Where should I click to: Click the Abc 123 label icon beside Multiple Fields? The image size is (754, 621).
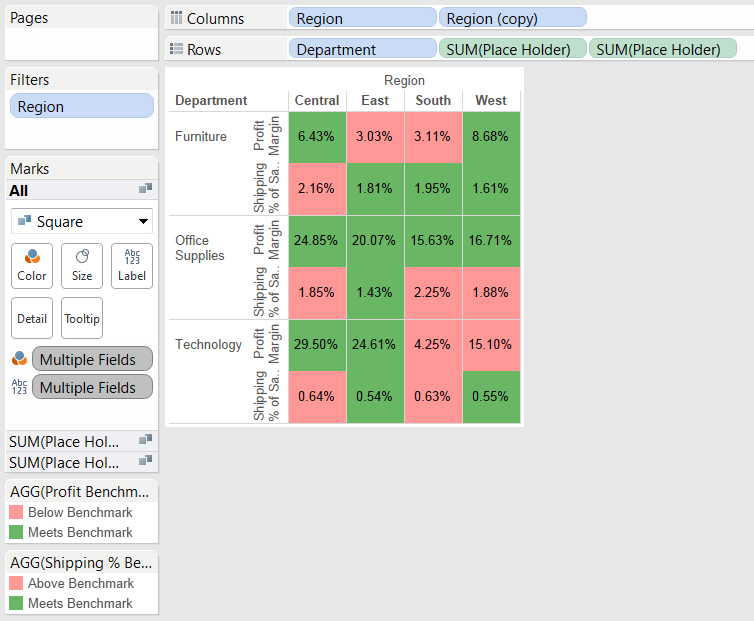(x=19, y=387)
